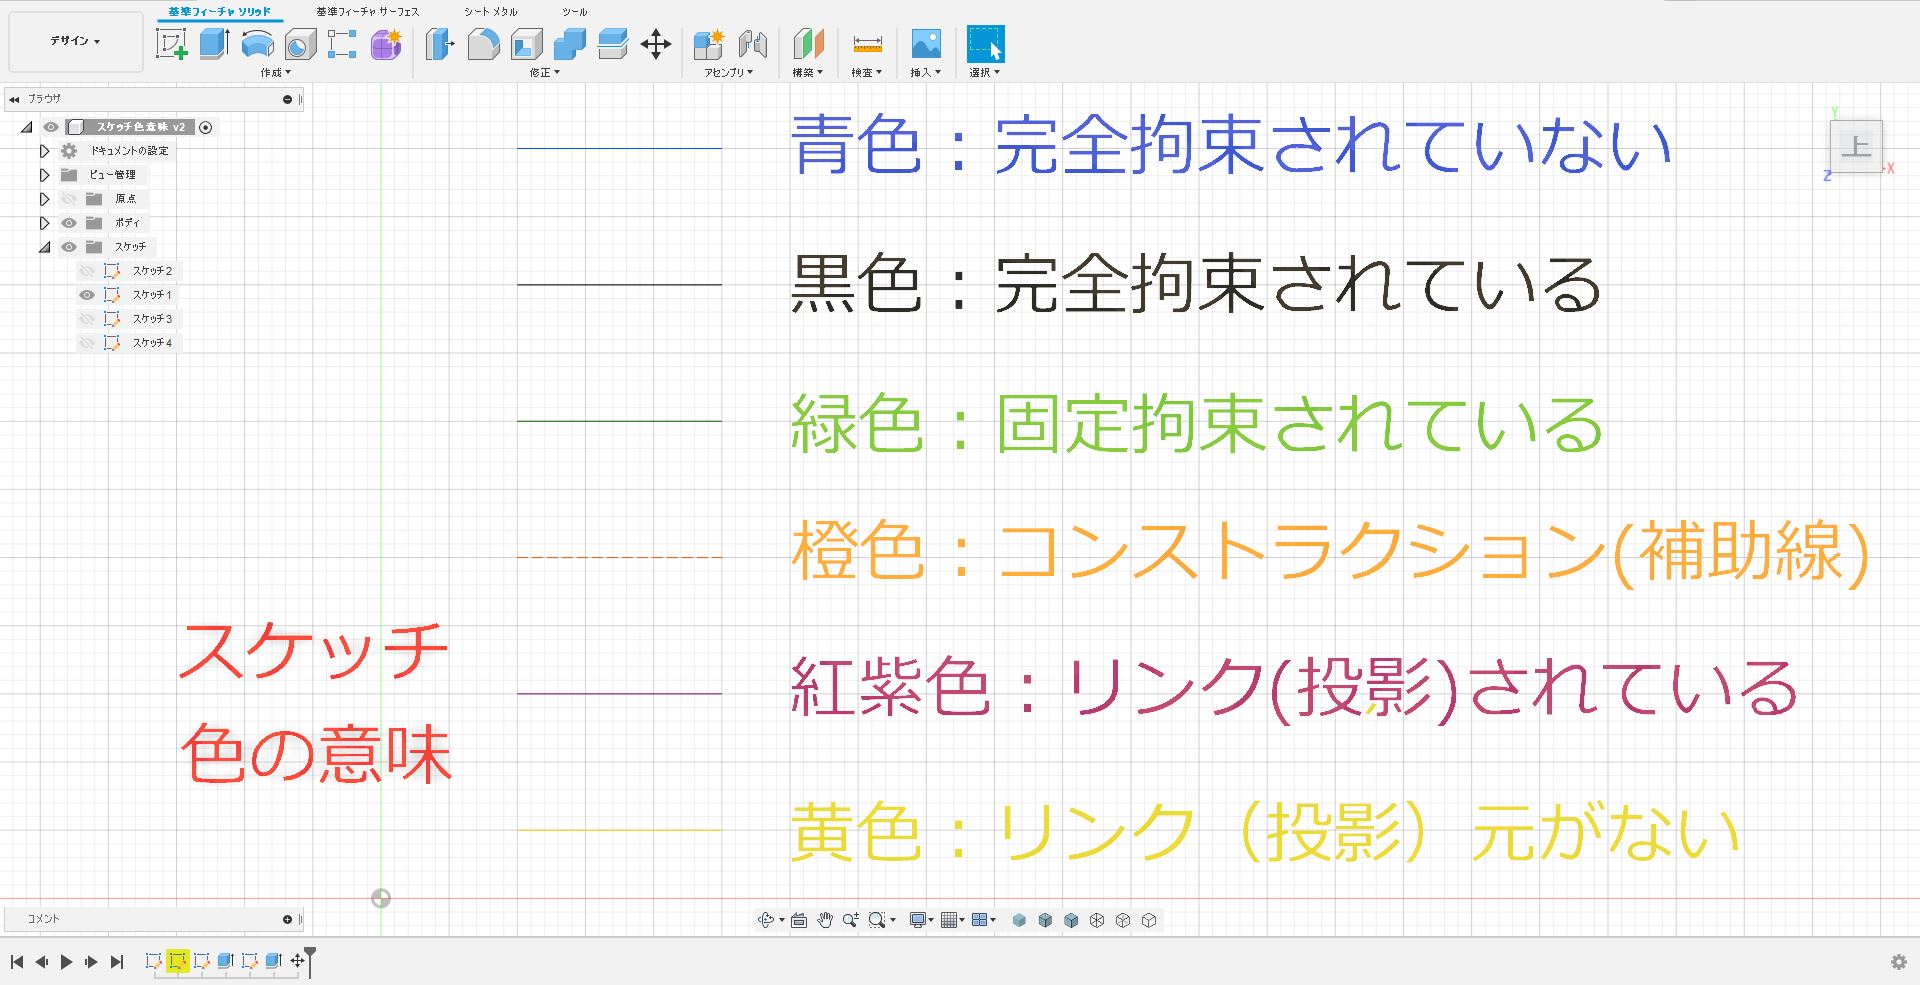Click the ドキュメントの設定 gear icon
Image resolution: width=1920 pixels, height=985 pixels.
tap(69, 151)
